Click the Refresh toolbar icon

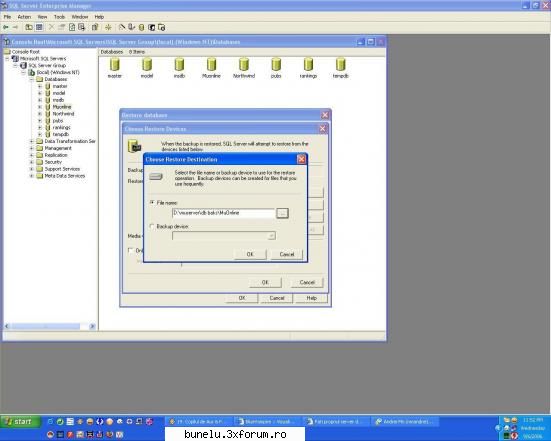click(72, 27)
